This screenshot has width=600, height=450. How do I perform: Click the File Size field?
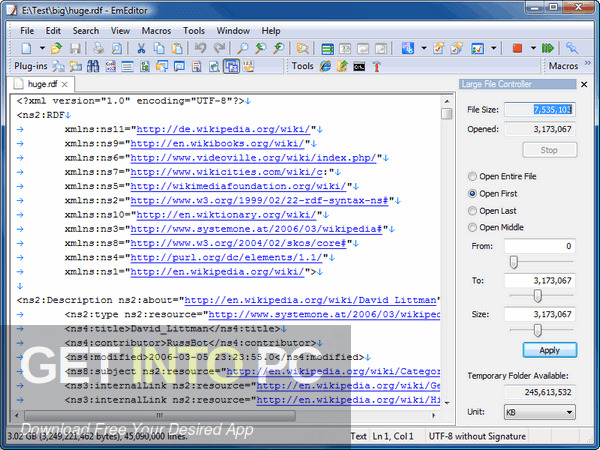pyautogui.click(x=540, y=110)
